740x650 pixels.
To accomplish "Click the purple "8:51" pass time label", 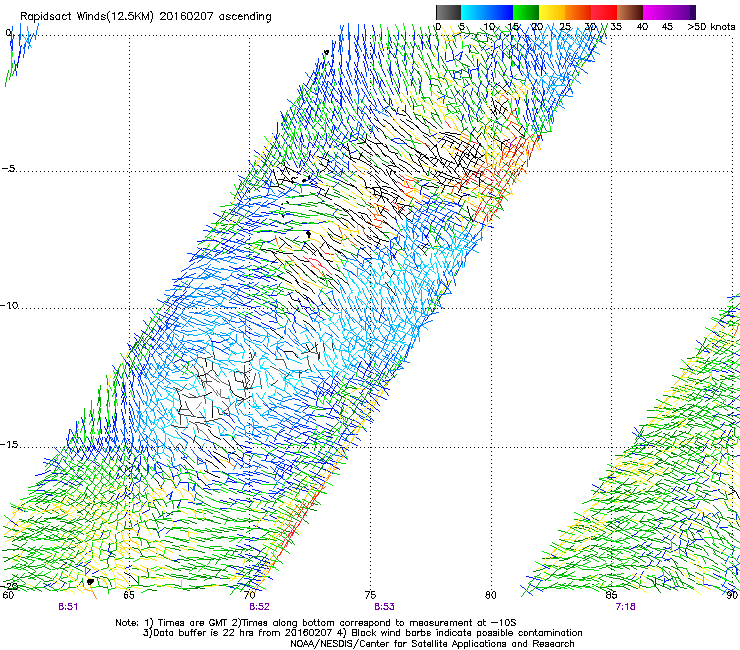I will tap(68, 607).
